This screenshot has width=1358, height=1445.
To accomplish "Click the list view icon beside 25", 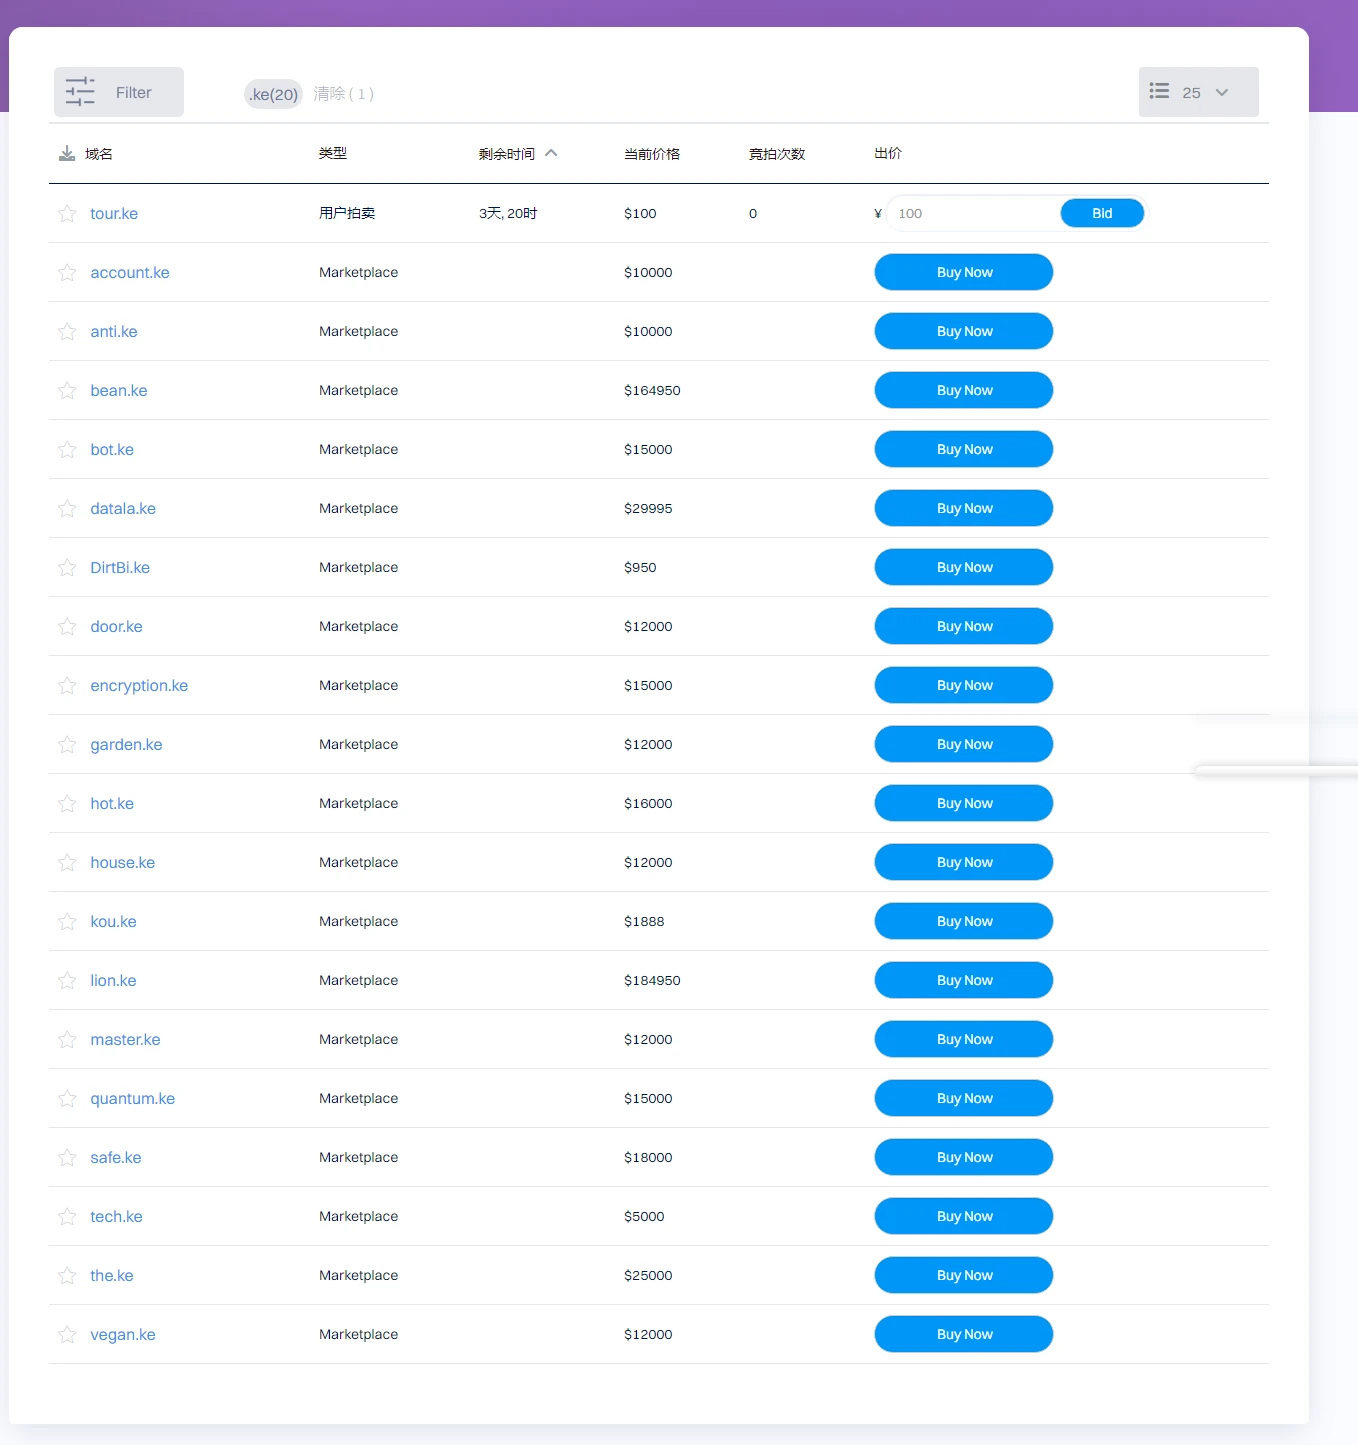I will [1159, 91].
